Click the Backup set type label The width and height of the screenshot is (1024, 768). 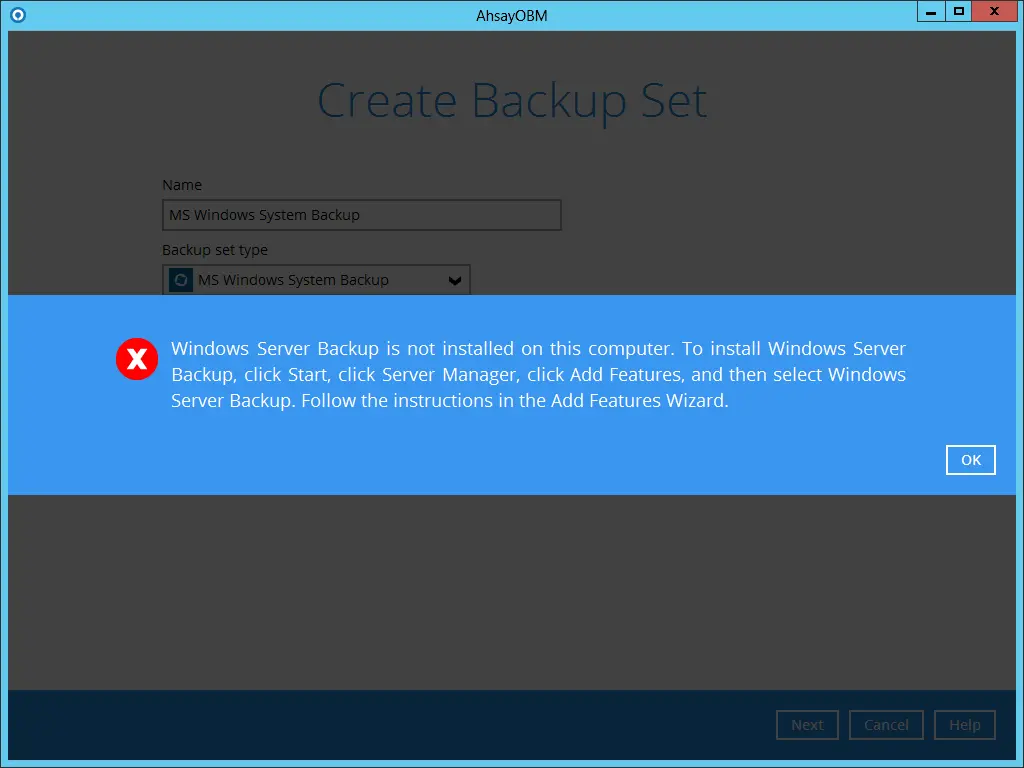pos(215,249)
